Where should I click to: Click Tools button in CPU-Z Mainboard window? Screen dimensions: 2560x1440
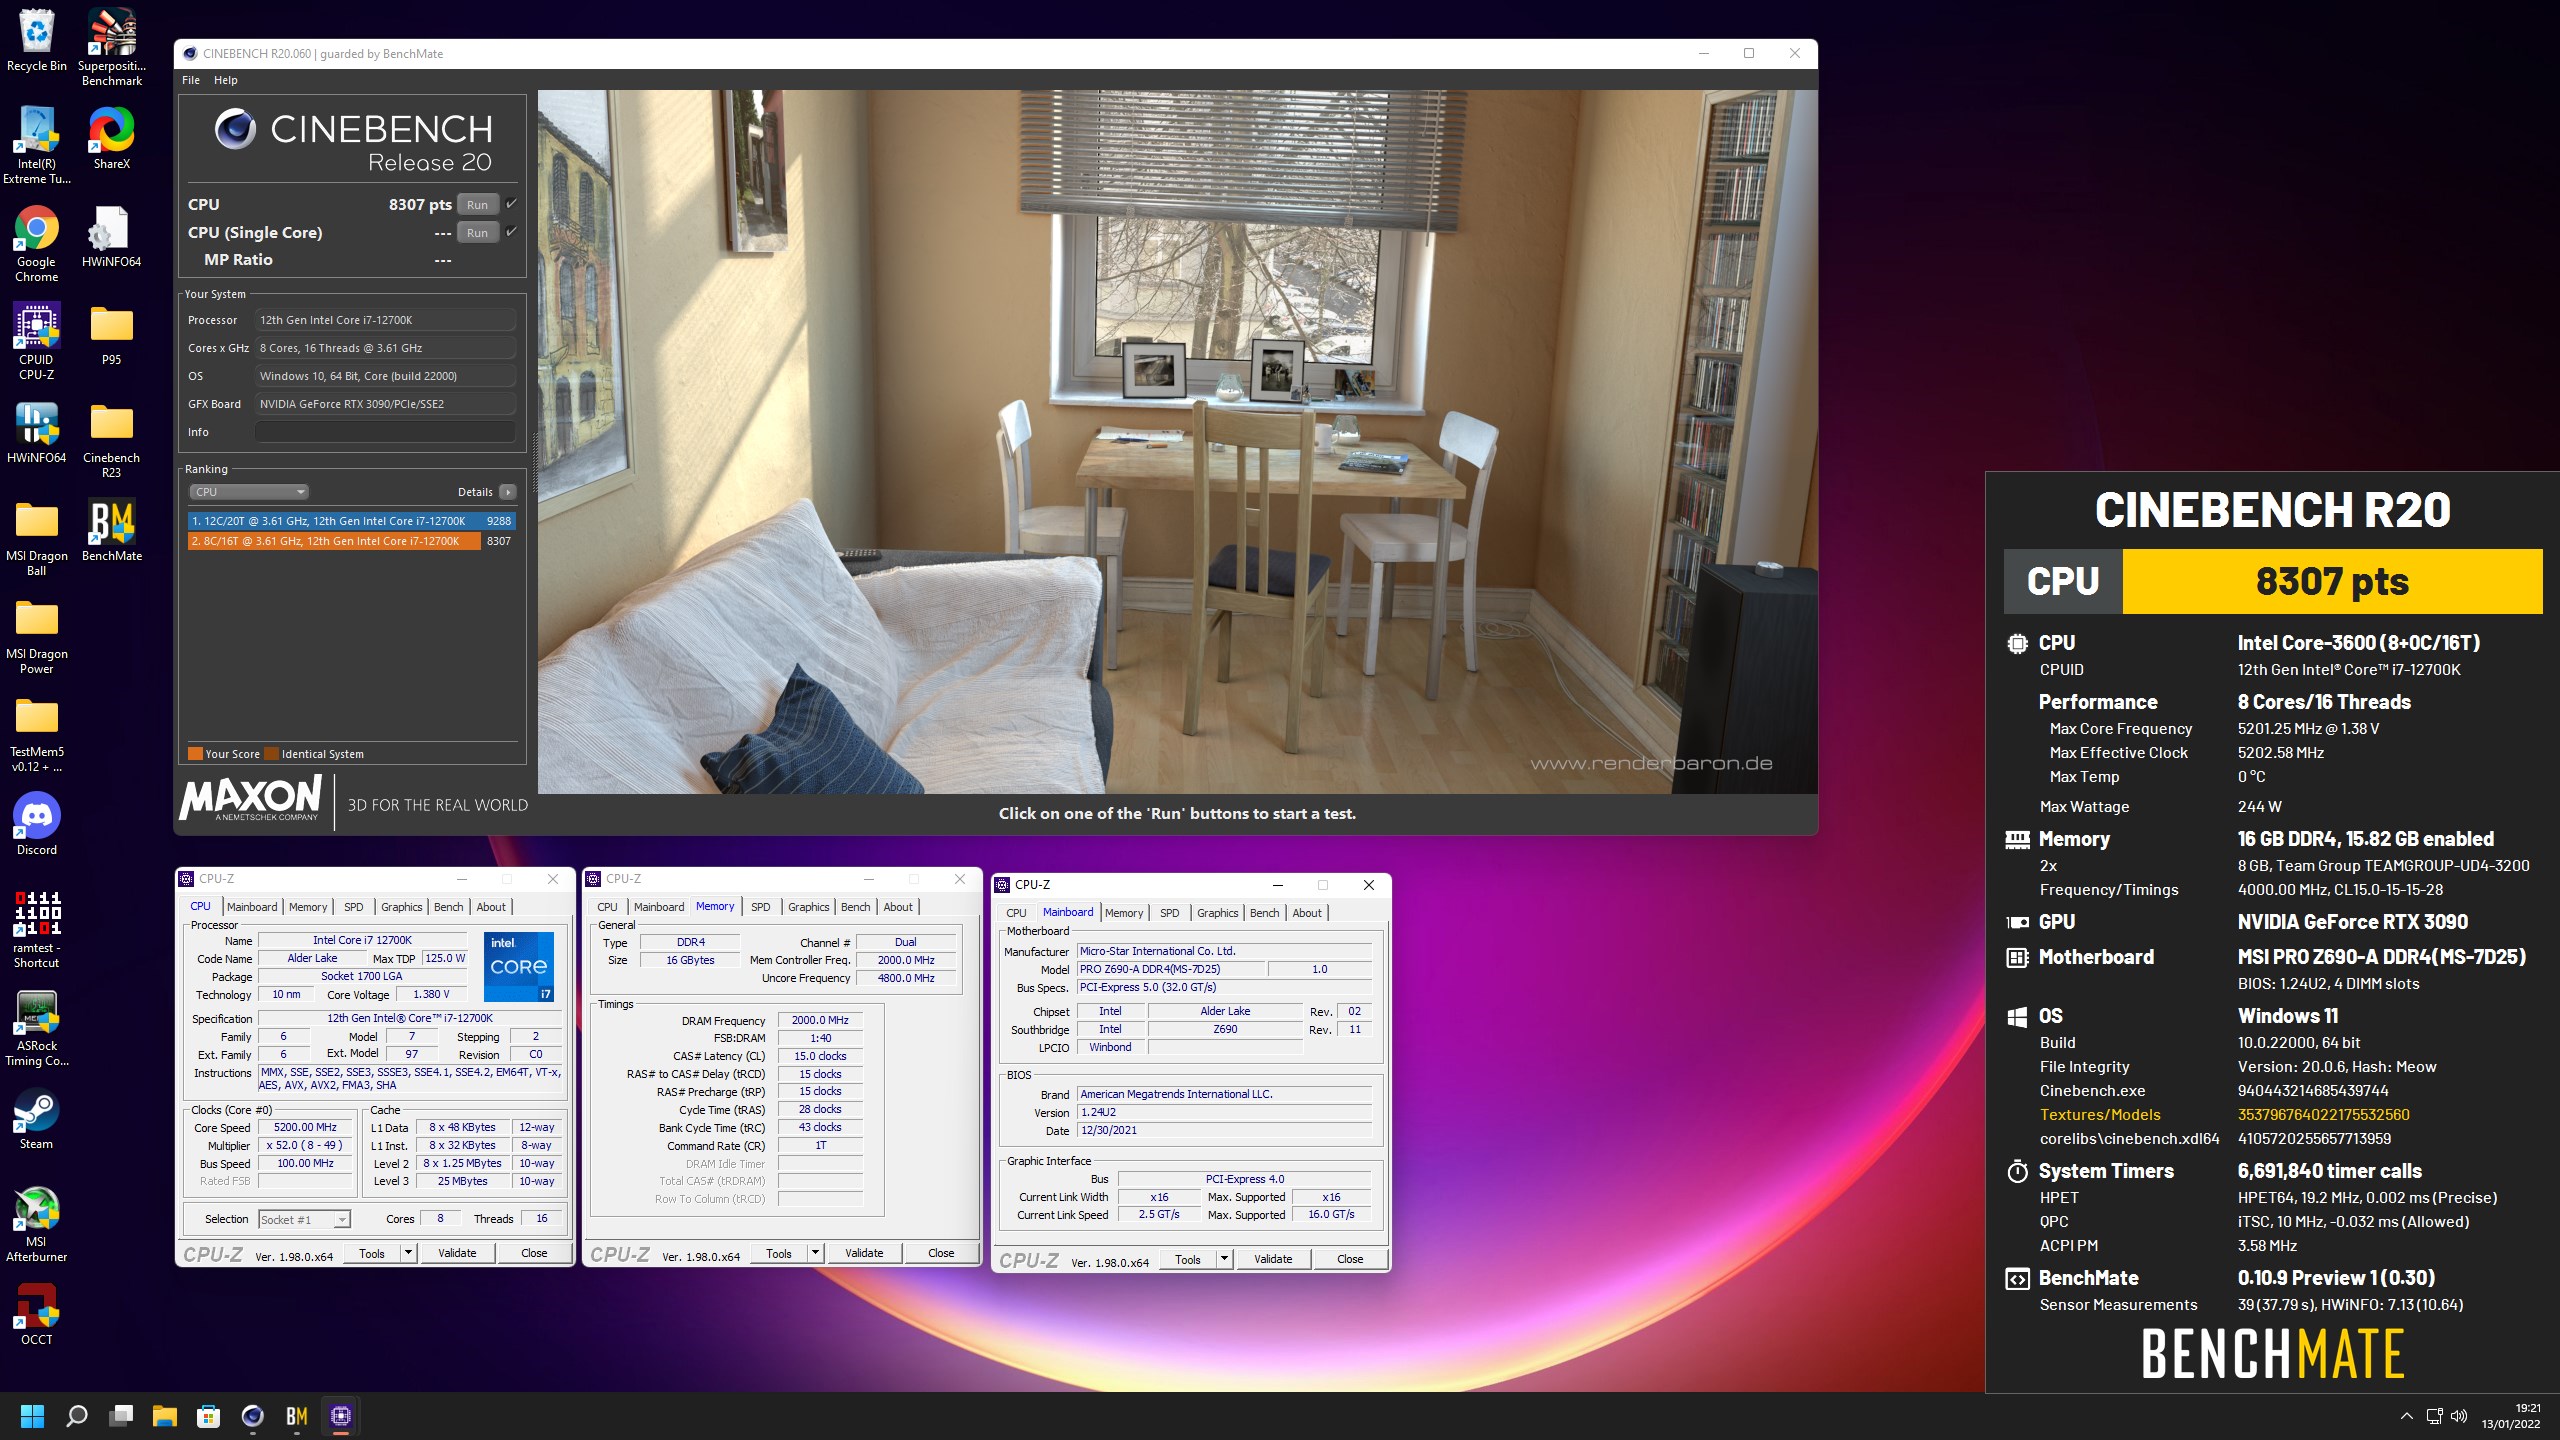pyautogui.click(x=1188, y=1259)
